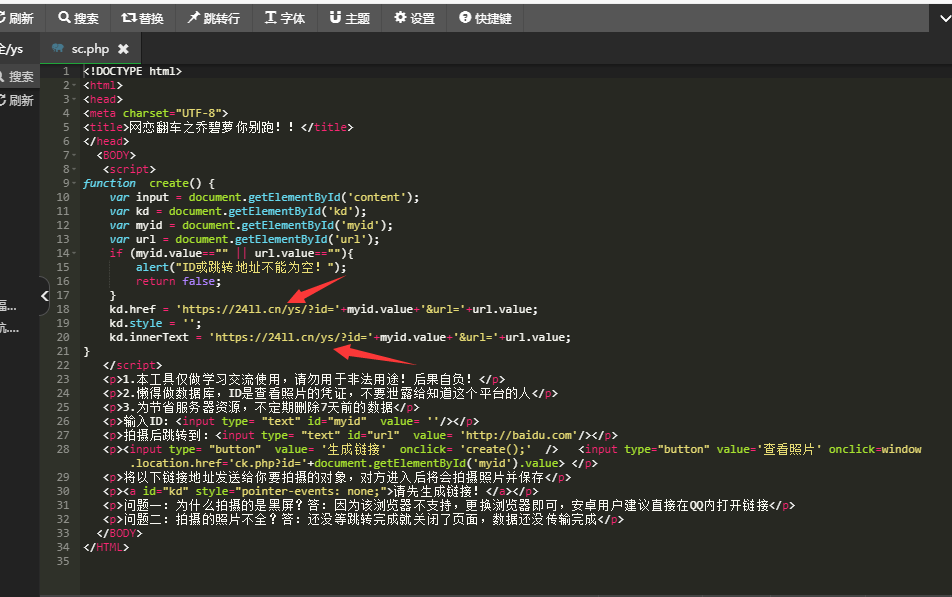Open the 替换 replace tool
This screenshot has width=952, height=597.
[143, 18]
